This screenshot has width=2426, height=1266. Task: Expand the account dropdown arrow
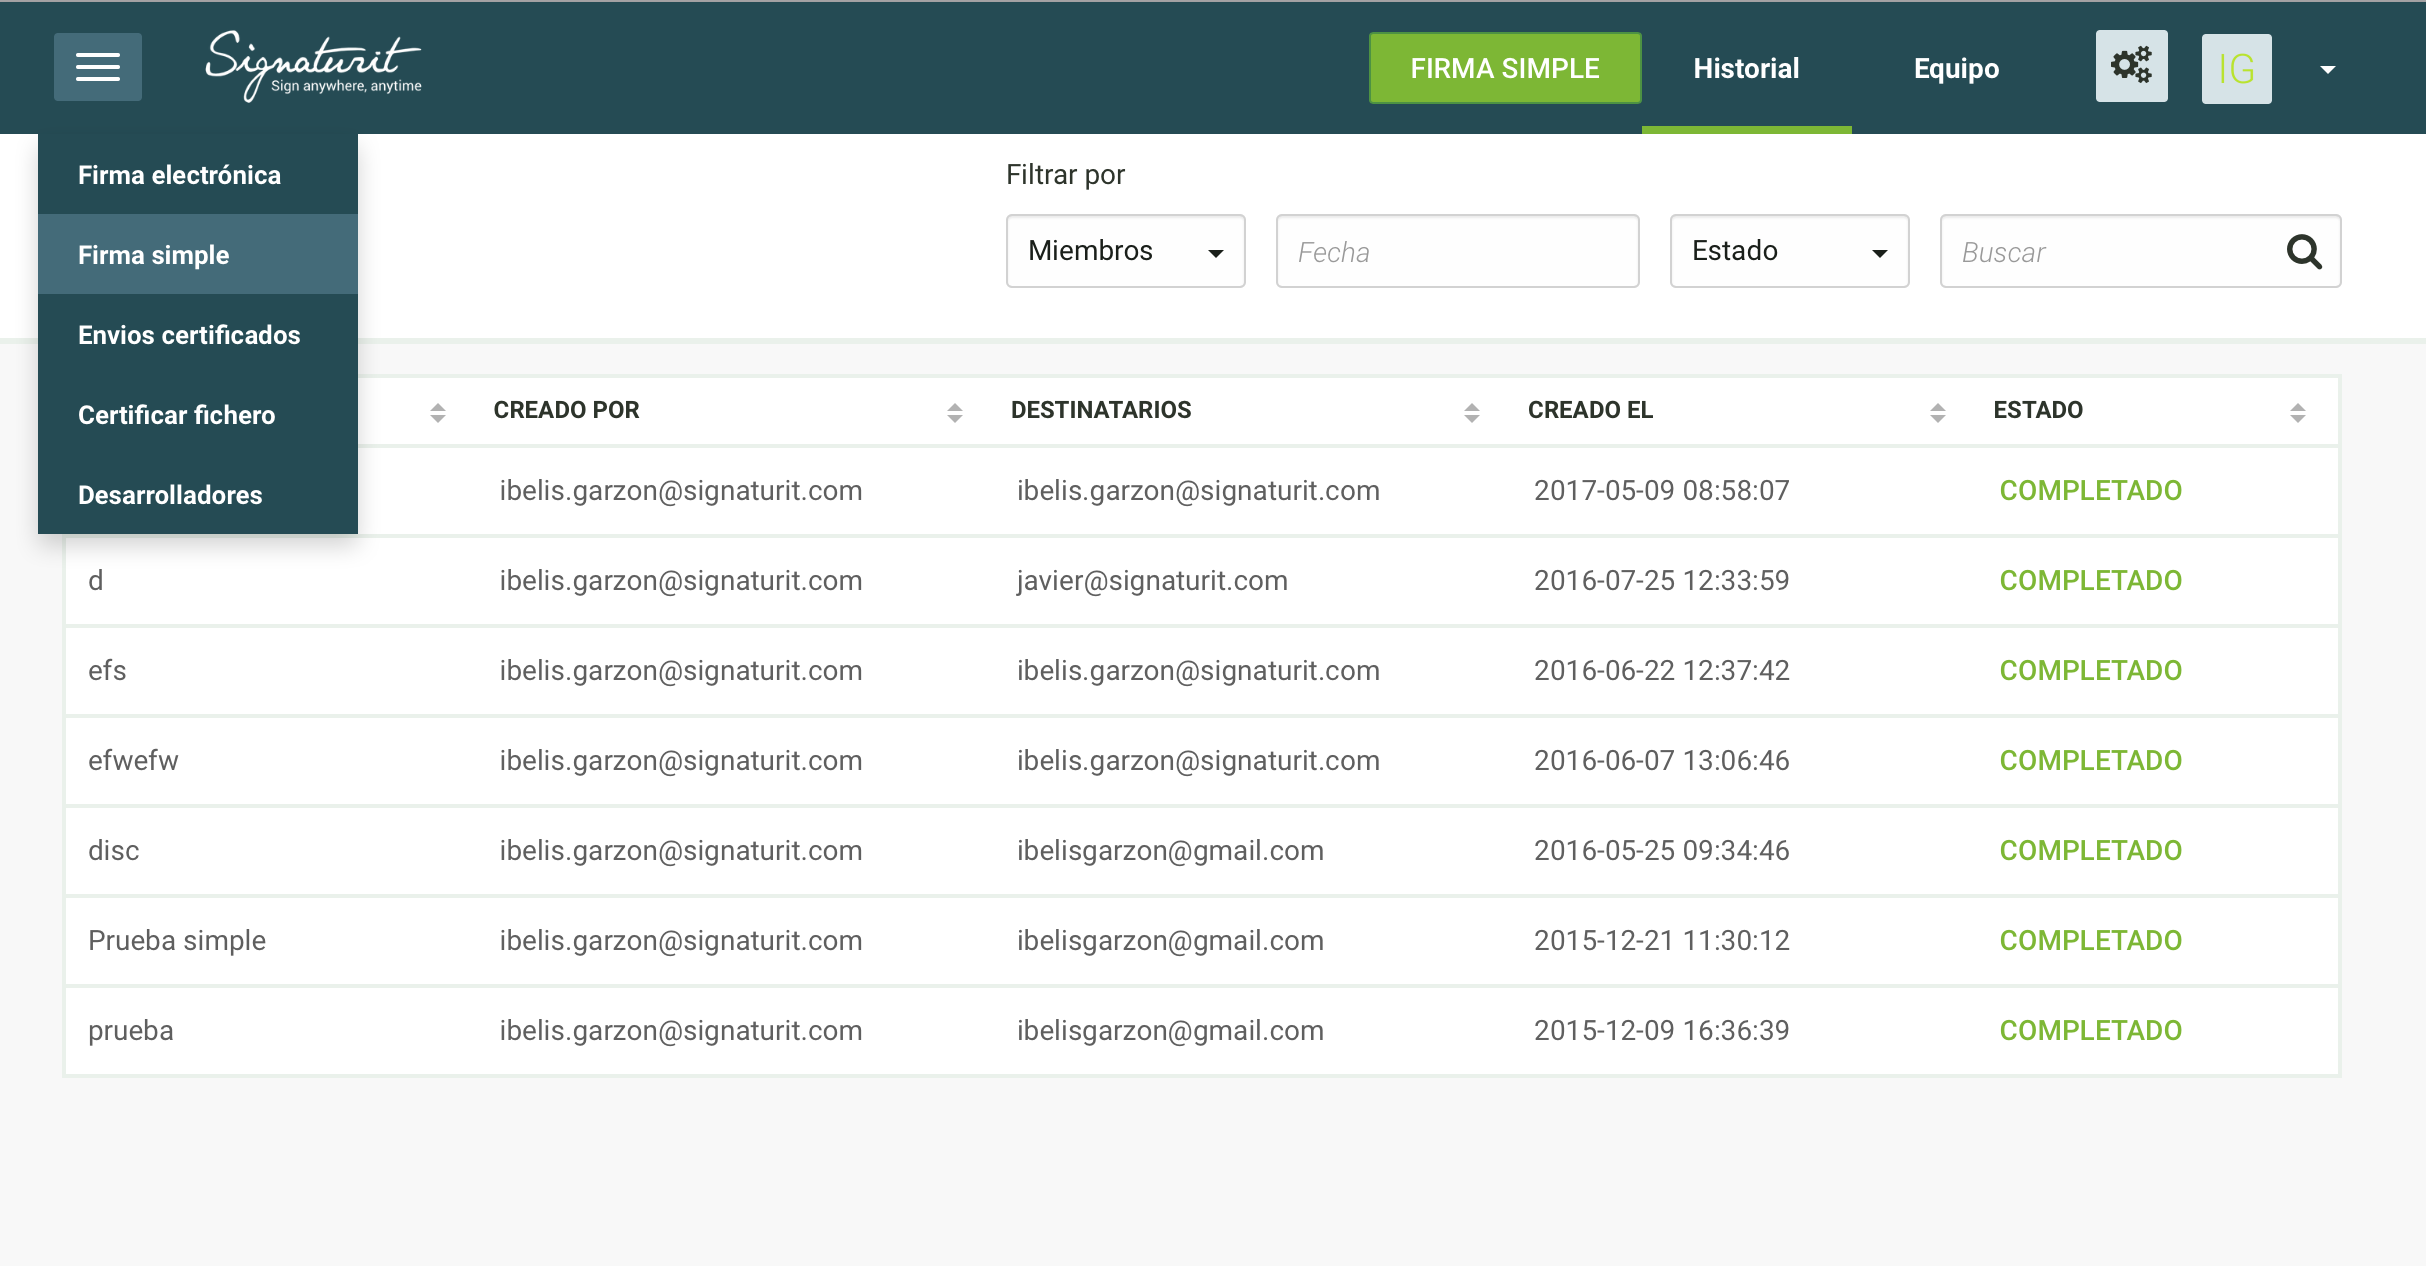2328,69
